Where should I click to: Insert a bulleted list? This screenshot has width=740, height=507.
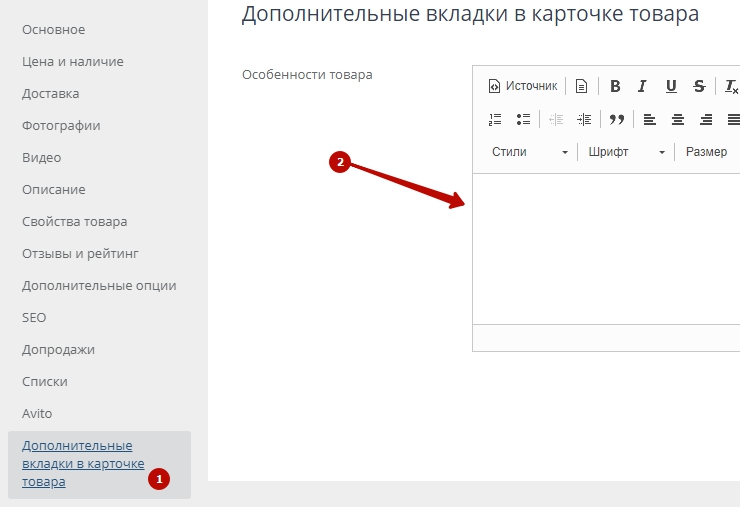pyautogui.click(x=523, y=119)
